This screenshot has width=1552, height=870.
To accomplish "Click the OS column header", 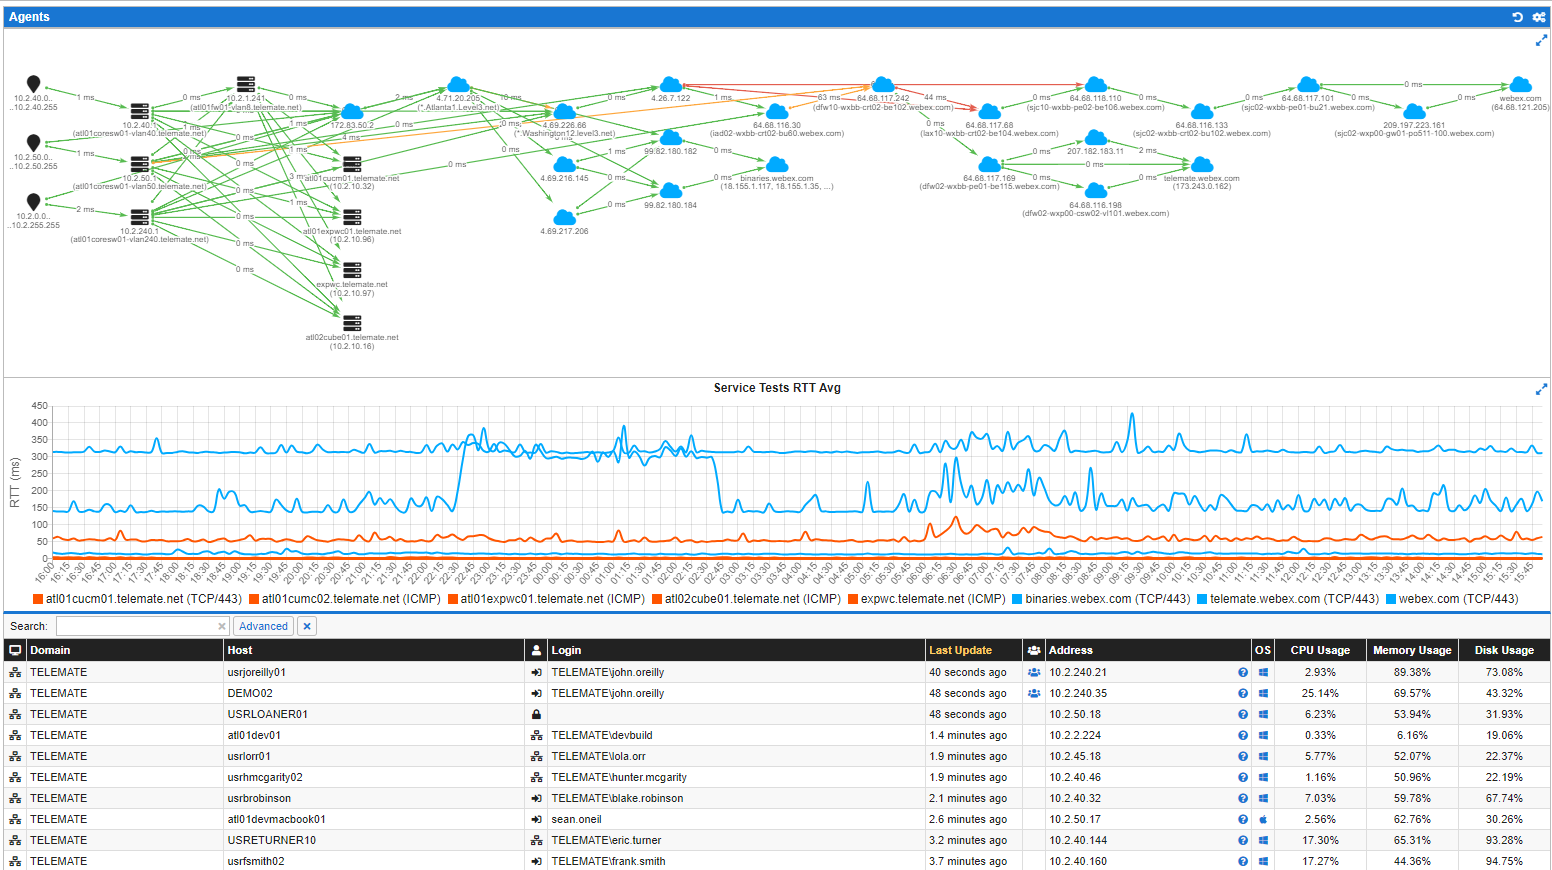I will (1263, 650).
